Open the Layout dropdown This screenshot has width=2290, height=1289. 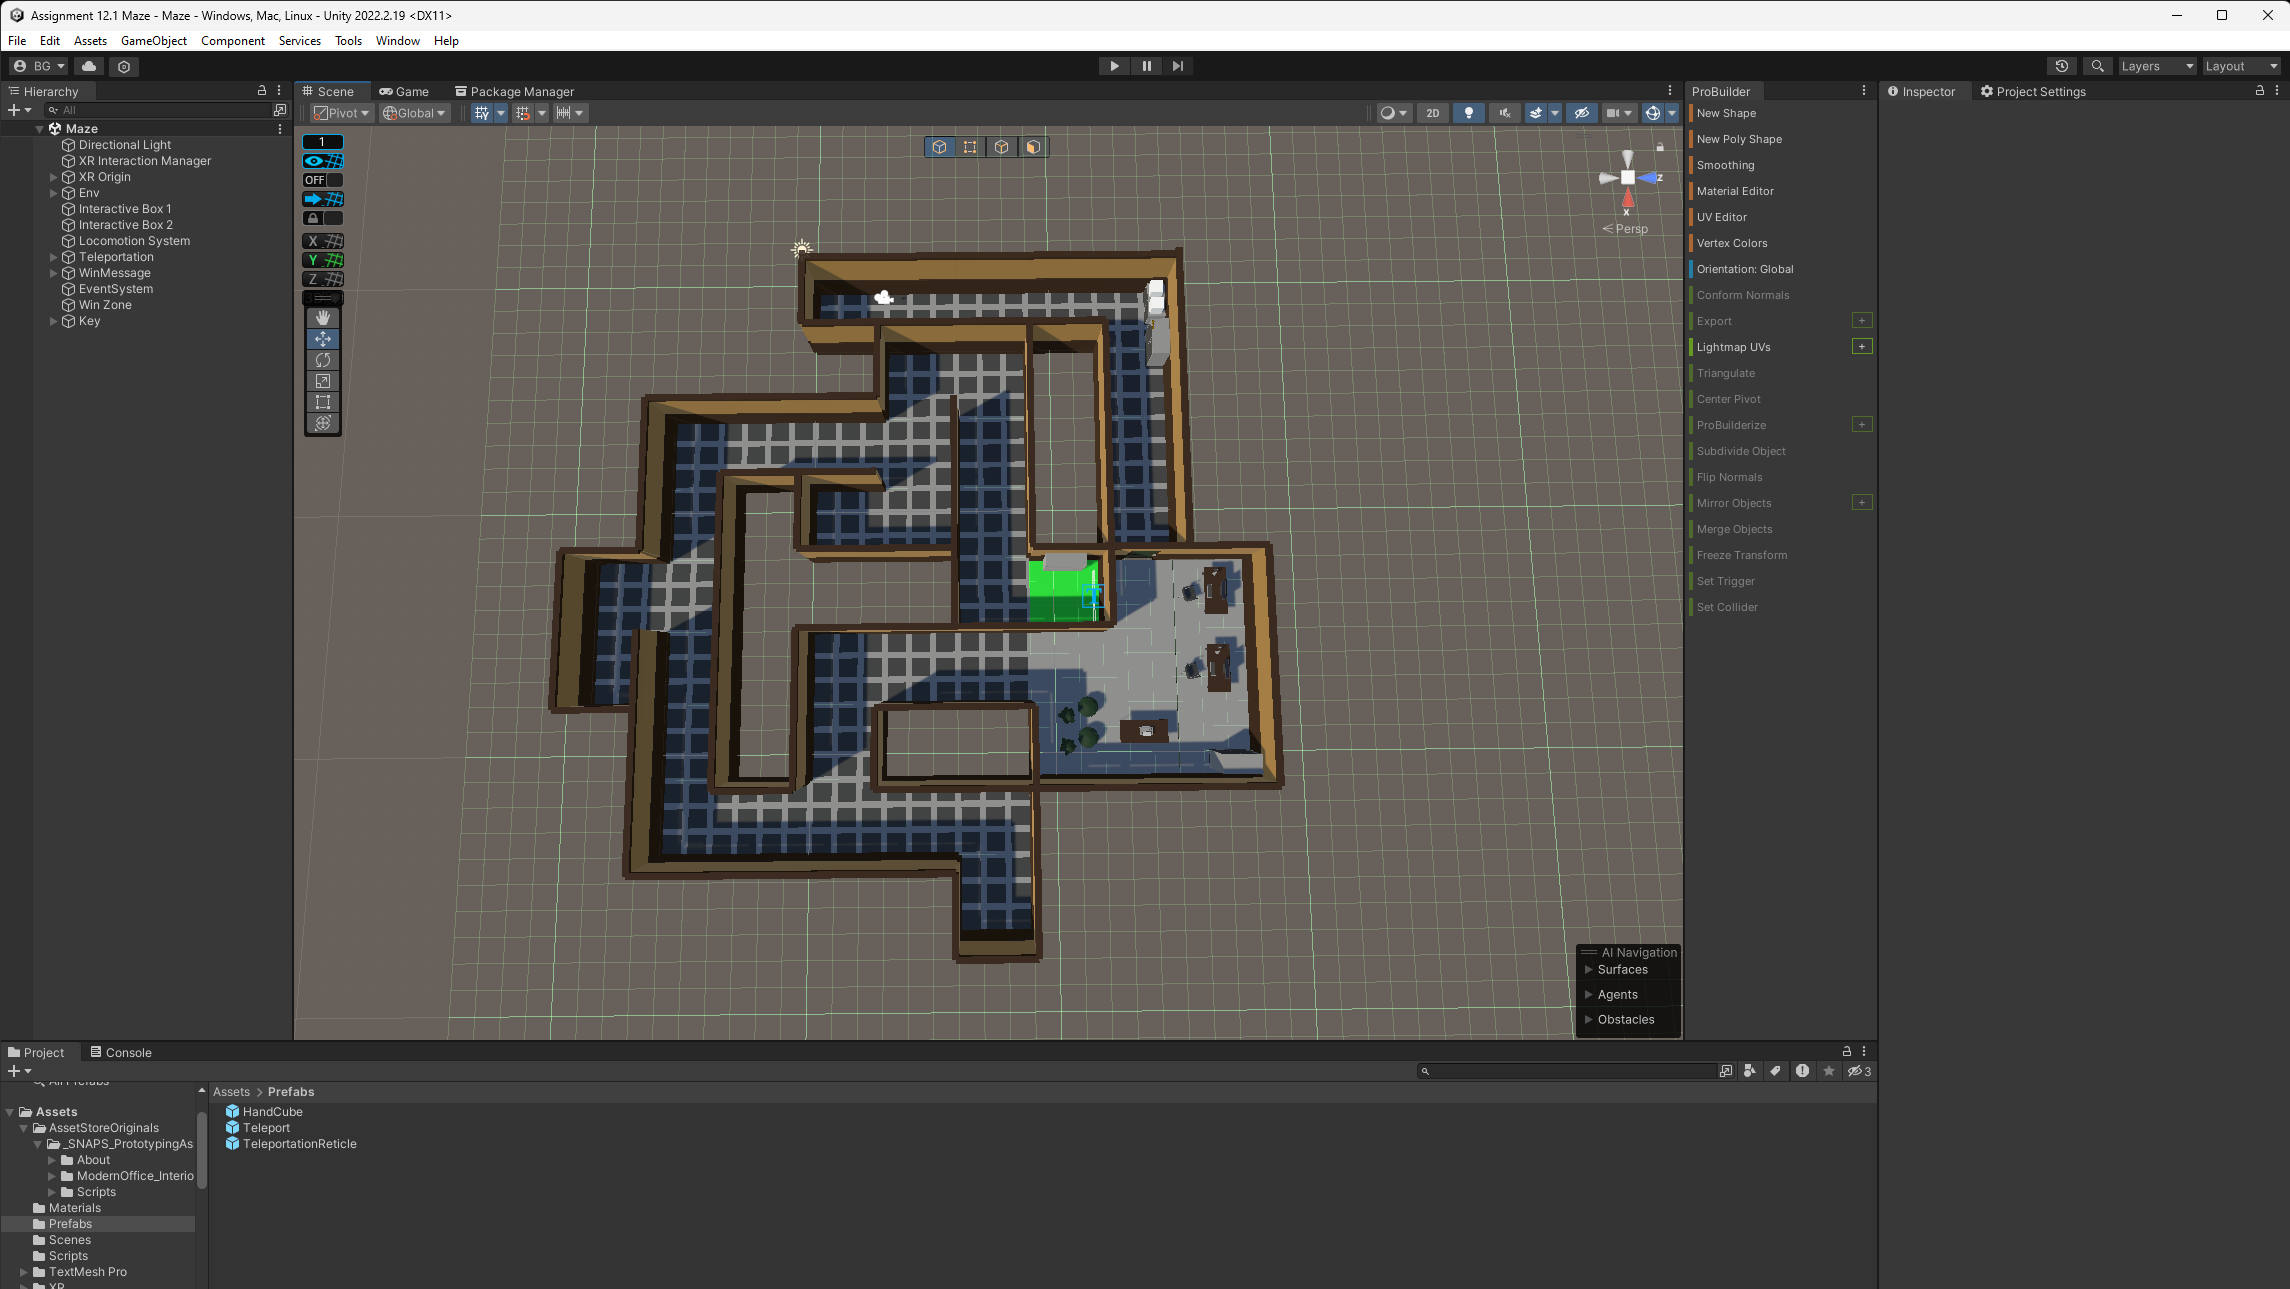click(x=2240, y=65)
